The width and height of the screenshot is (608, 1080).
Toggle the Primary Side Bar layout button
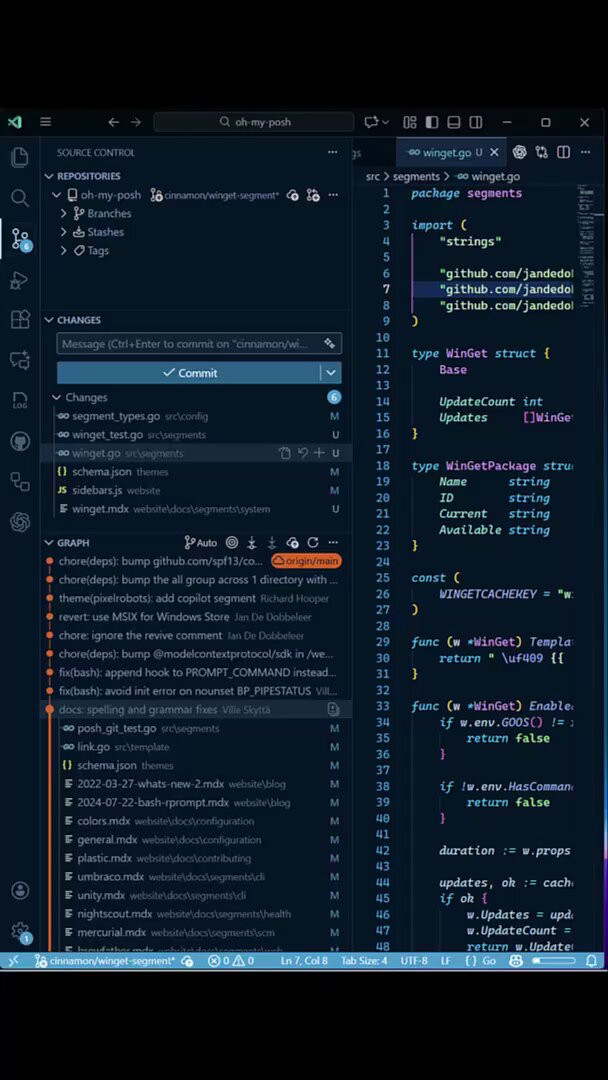432,122
